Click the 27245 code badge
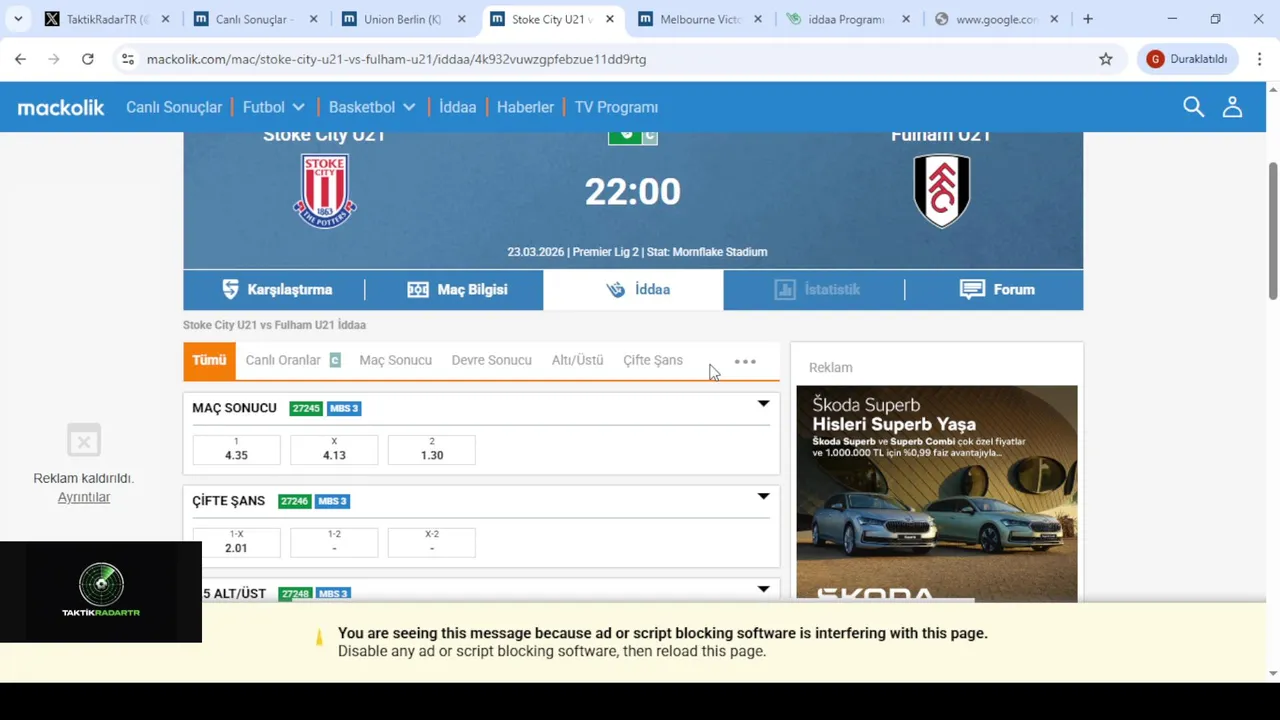 pos(306,408)
